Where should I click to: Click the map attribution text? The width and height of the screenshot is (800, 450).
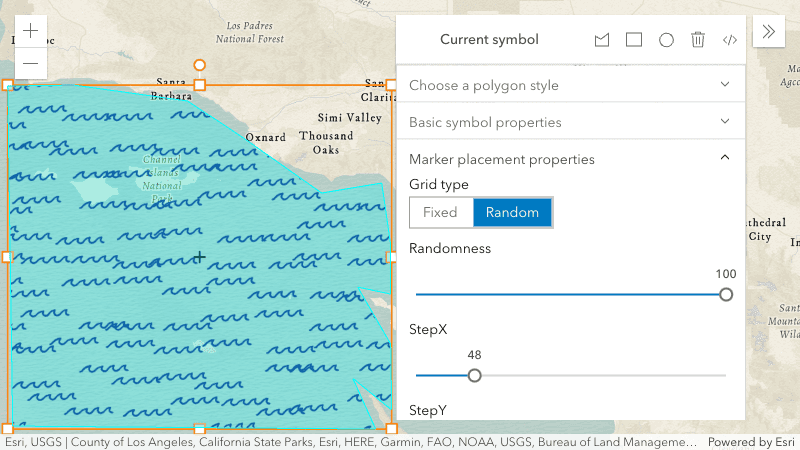[x=350, y=442]
